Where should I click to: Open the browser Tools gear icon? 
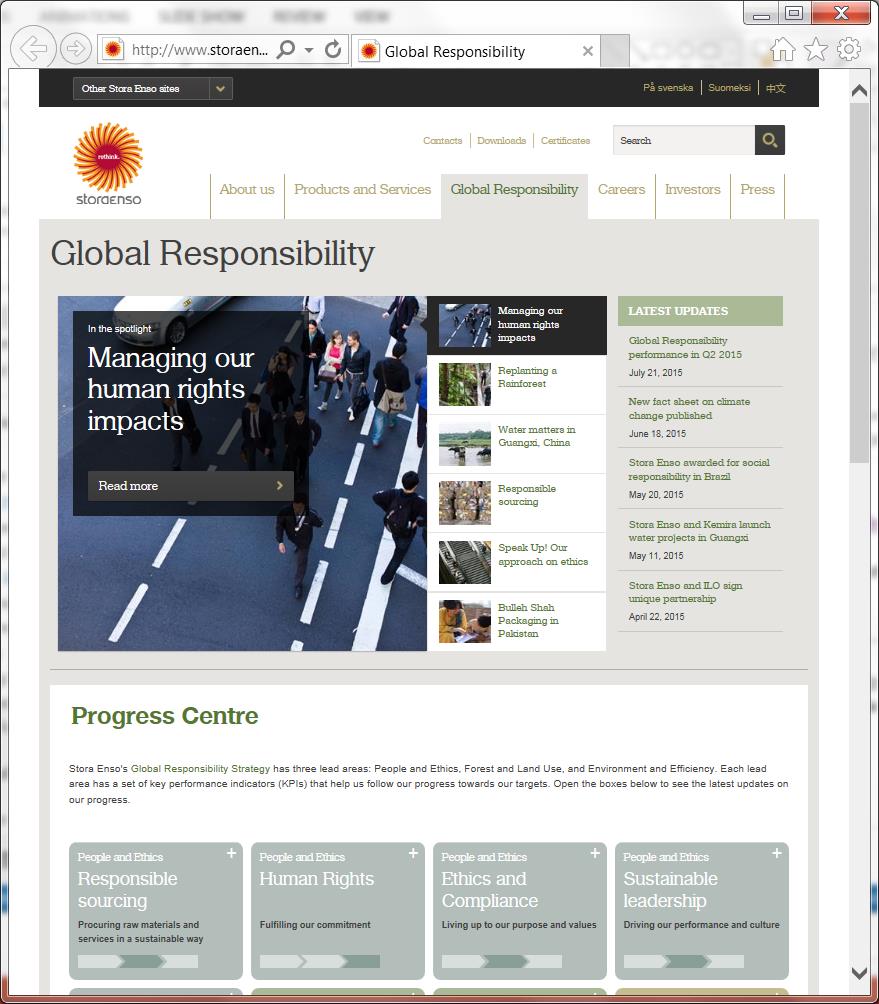[x=849, y=49]
